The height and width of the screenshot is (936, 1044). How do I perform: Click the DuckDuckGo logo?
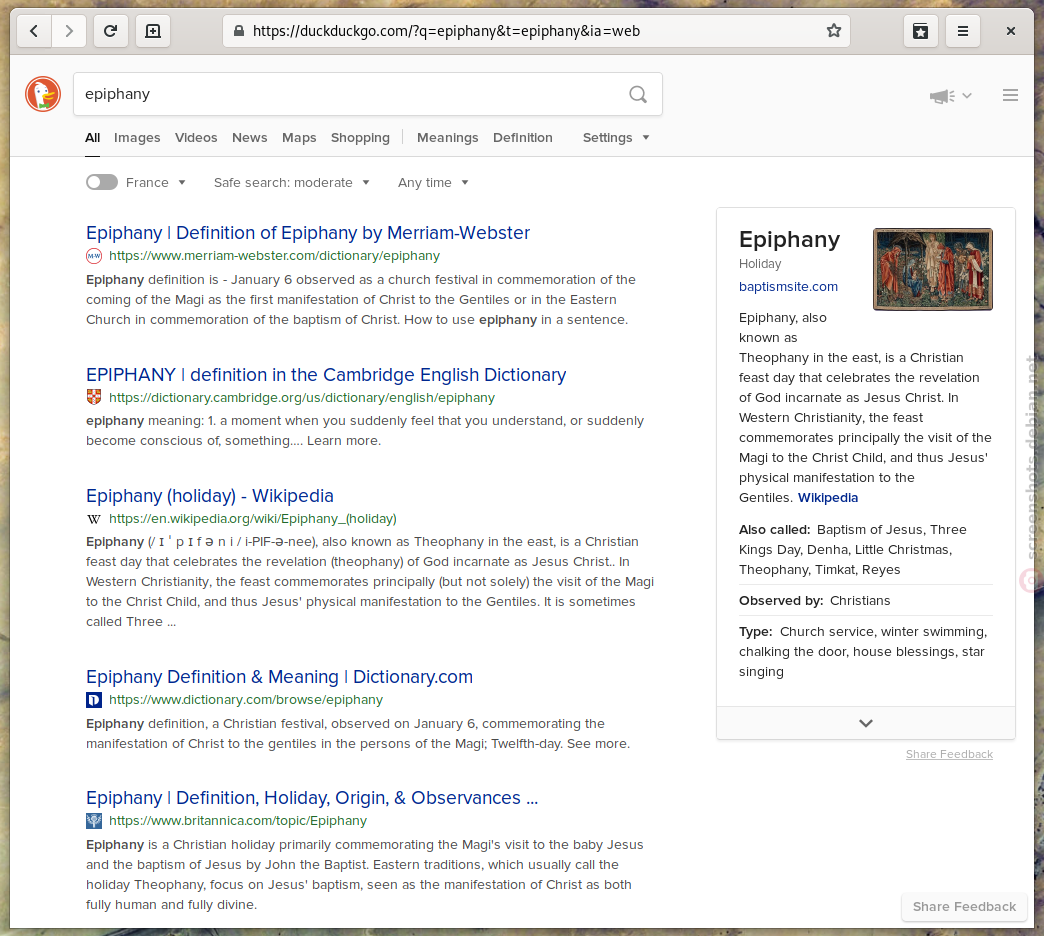point(43,94)
